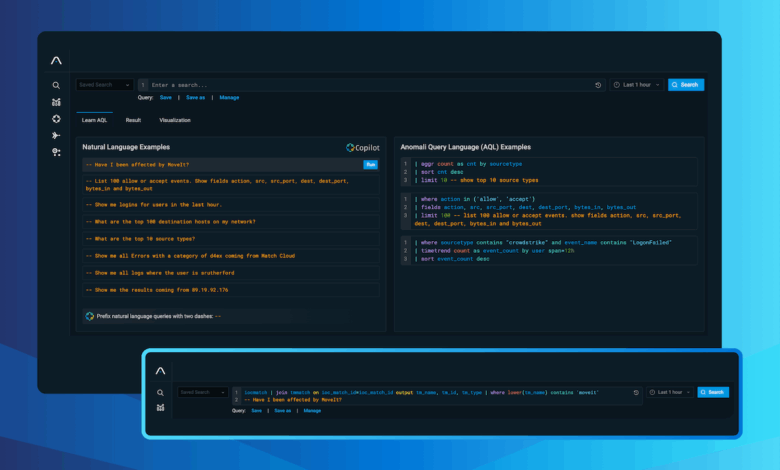Viewport: 780px width, 470px height.
Task: Click the 'Enter a search...' query field
Action: [371, 85]
